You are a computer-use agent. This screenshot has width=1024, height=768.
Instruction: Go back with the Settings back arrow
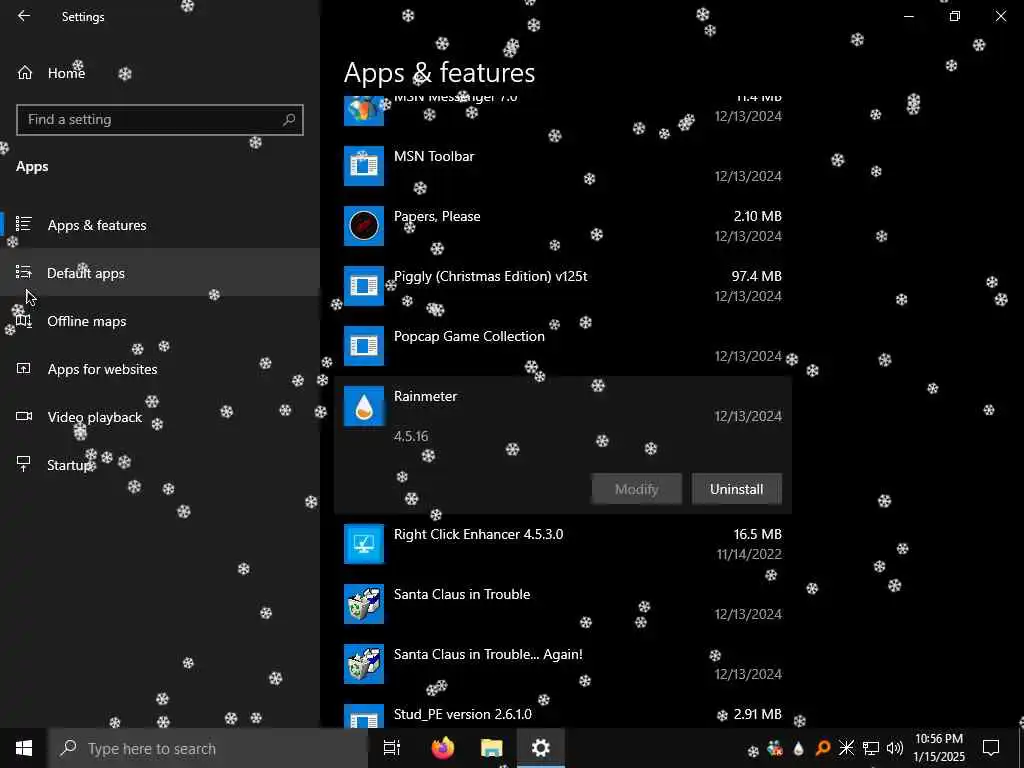24,16
